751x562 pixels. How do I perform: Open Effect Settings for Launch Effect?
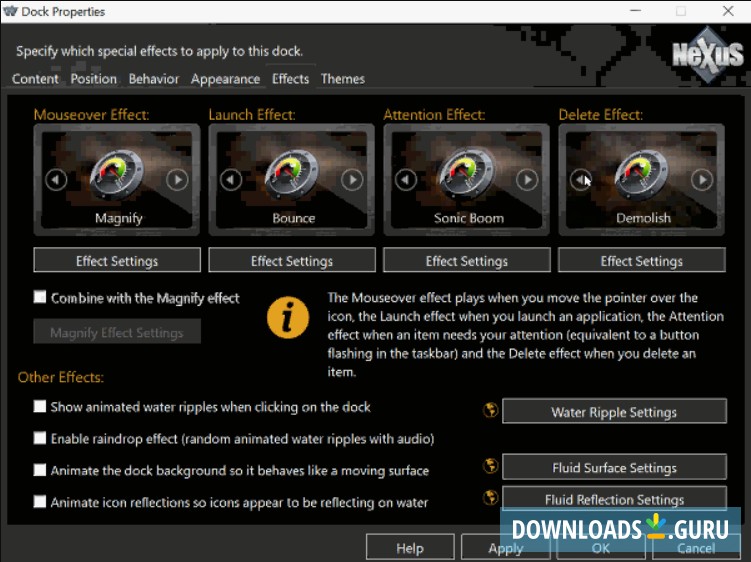click(x=292, y=260)
